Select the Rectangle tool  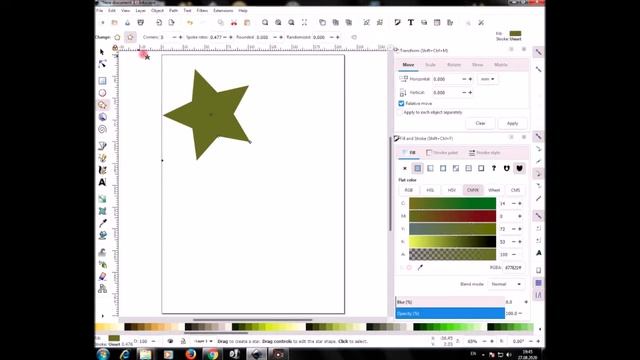[x=102, y=81]
